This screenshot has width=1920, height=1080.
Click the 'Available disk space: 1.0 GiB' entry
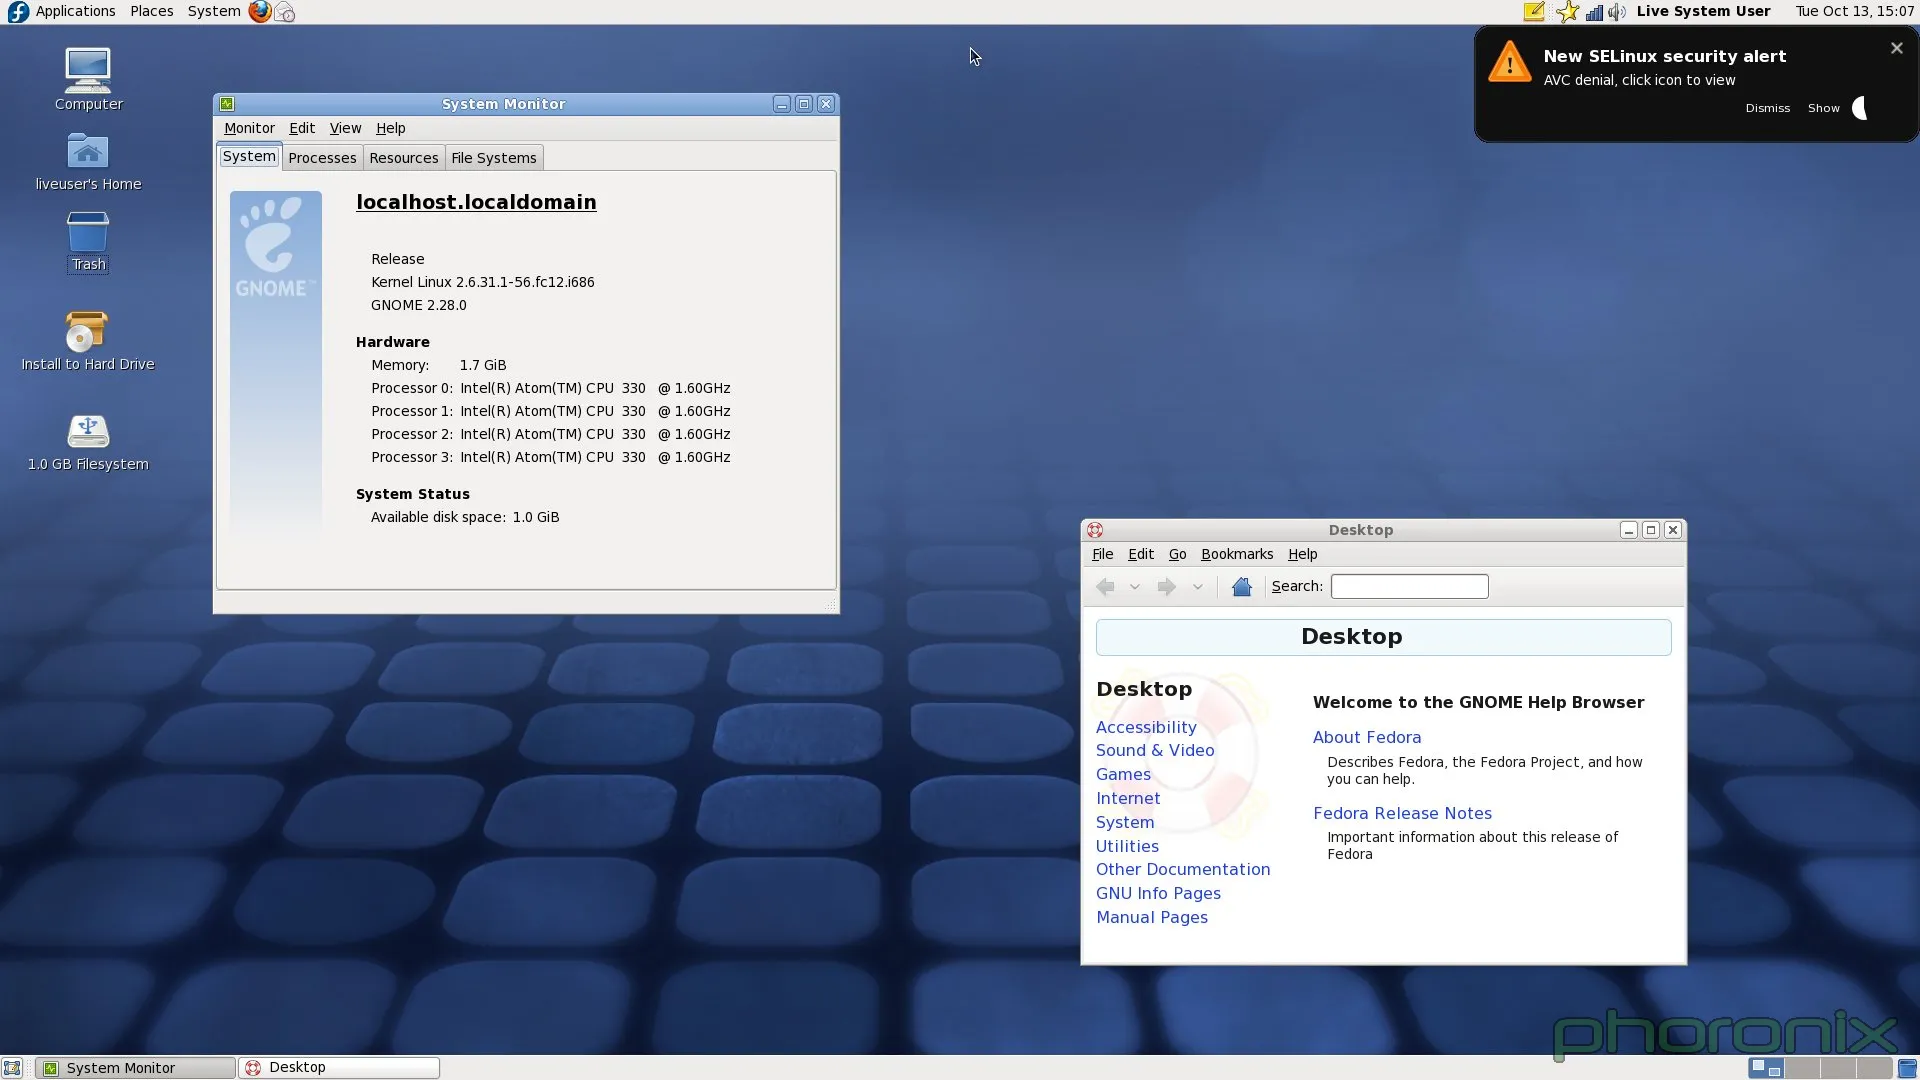click(465, 517)
